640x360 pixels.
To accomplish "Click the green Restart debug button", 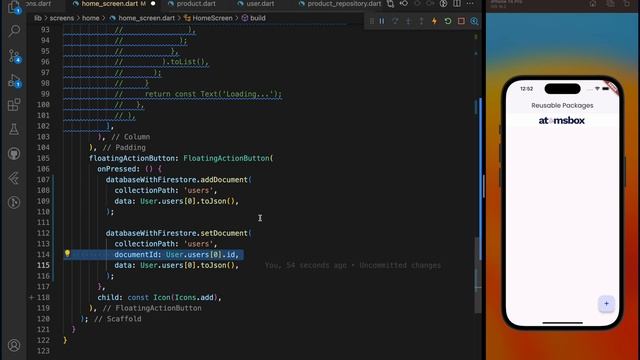I will pos(448,21).
